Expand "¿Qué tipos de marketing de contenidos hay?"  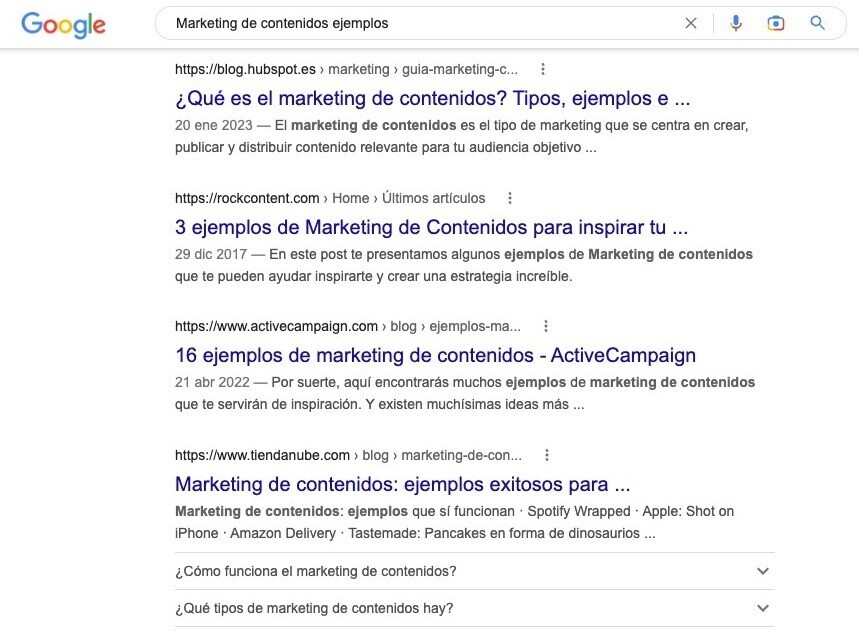coord(314,608)
